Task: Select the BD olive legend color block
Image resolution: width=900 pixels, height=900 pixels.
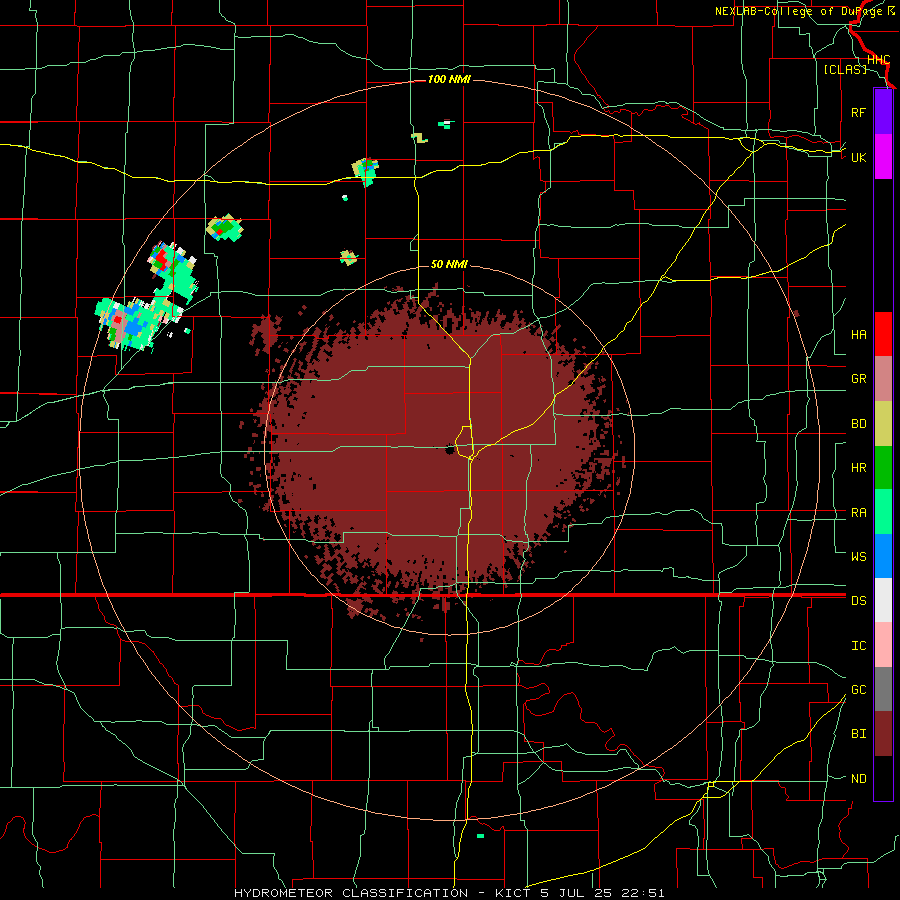Action: coord(883,424)
